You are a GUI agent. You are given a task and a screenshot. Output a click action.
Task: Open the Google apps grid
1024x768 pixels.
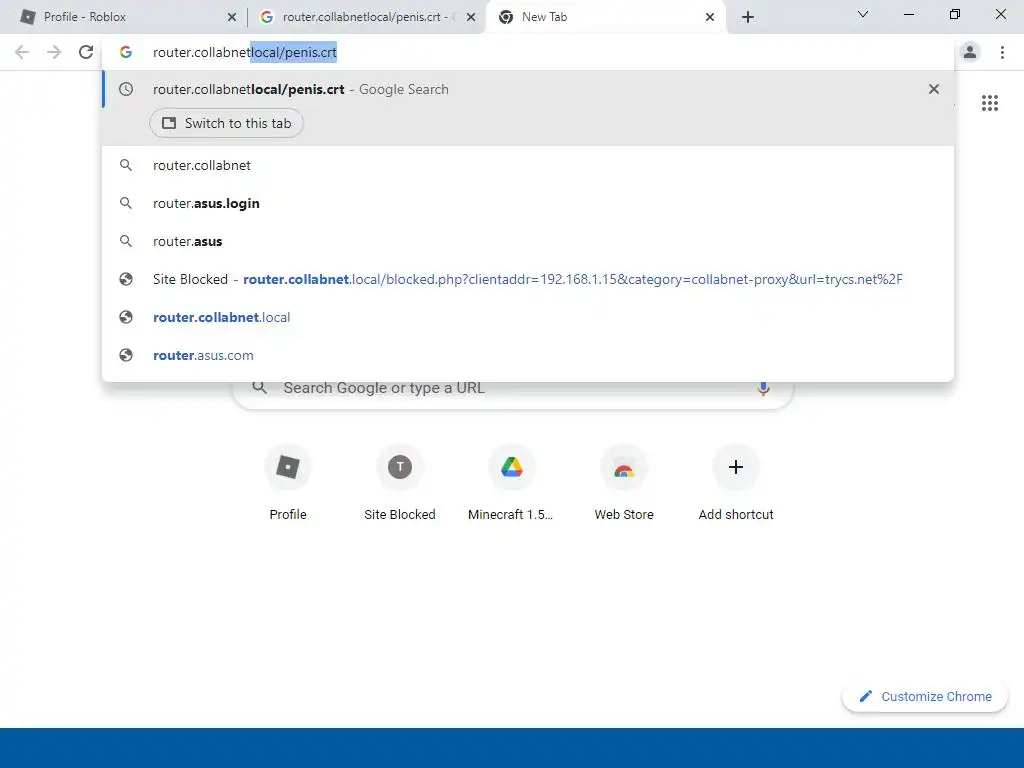(x=990, y=103)
